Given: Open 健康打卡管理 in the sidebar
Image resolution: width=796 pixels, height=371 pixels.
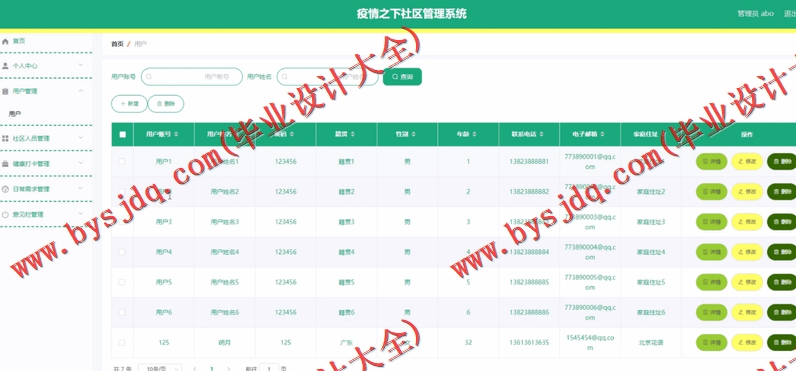Looking at the screenshot, I should pos(46,164).
